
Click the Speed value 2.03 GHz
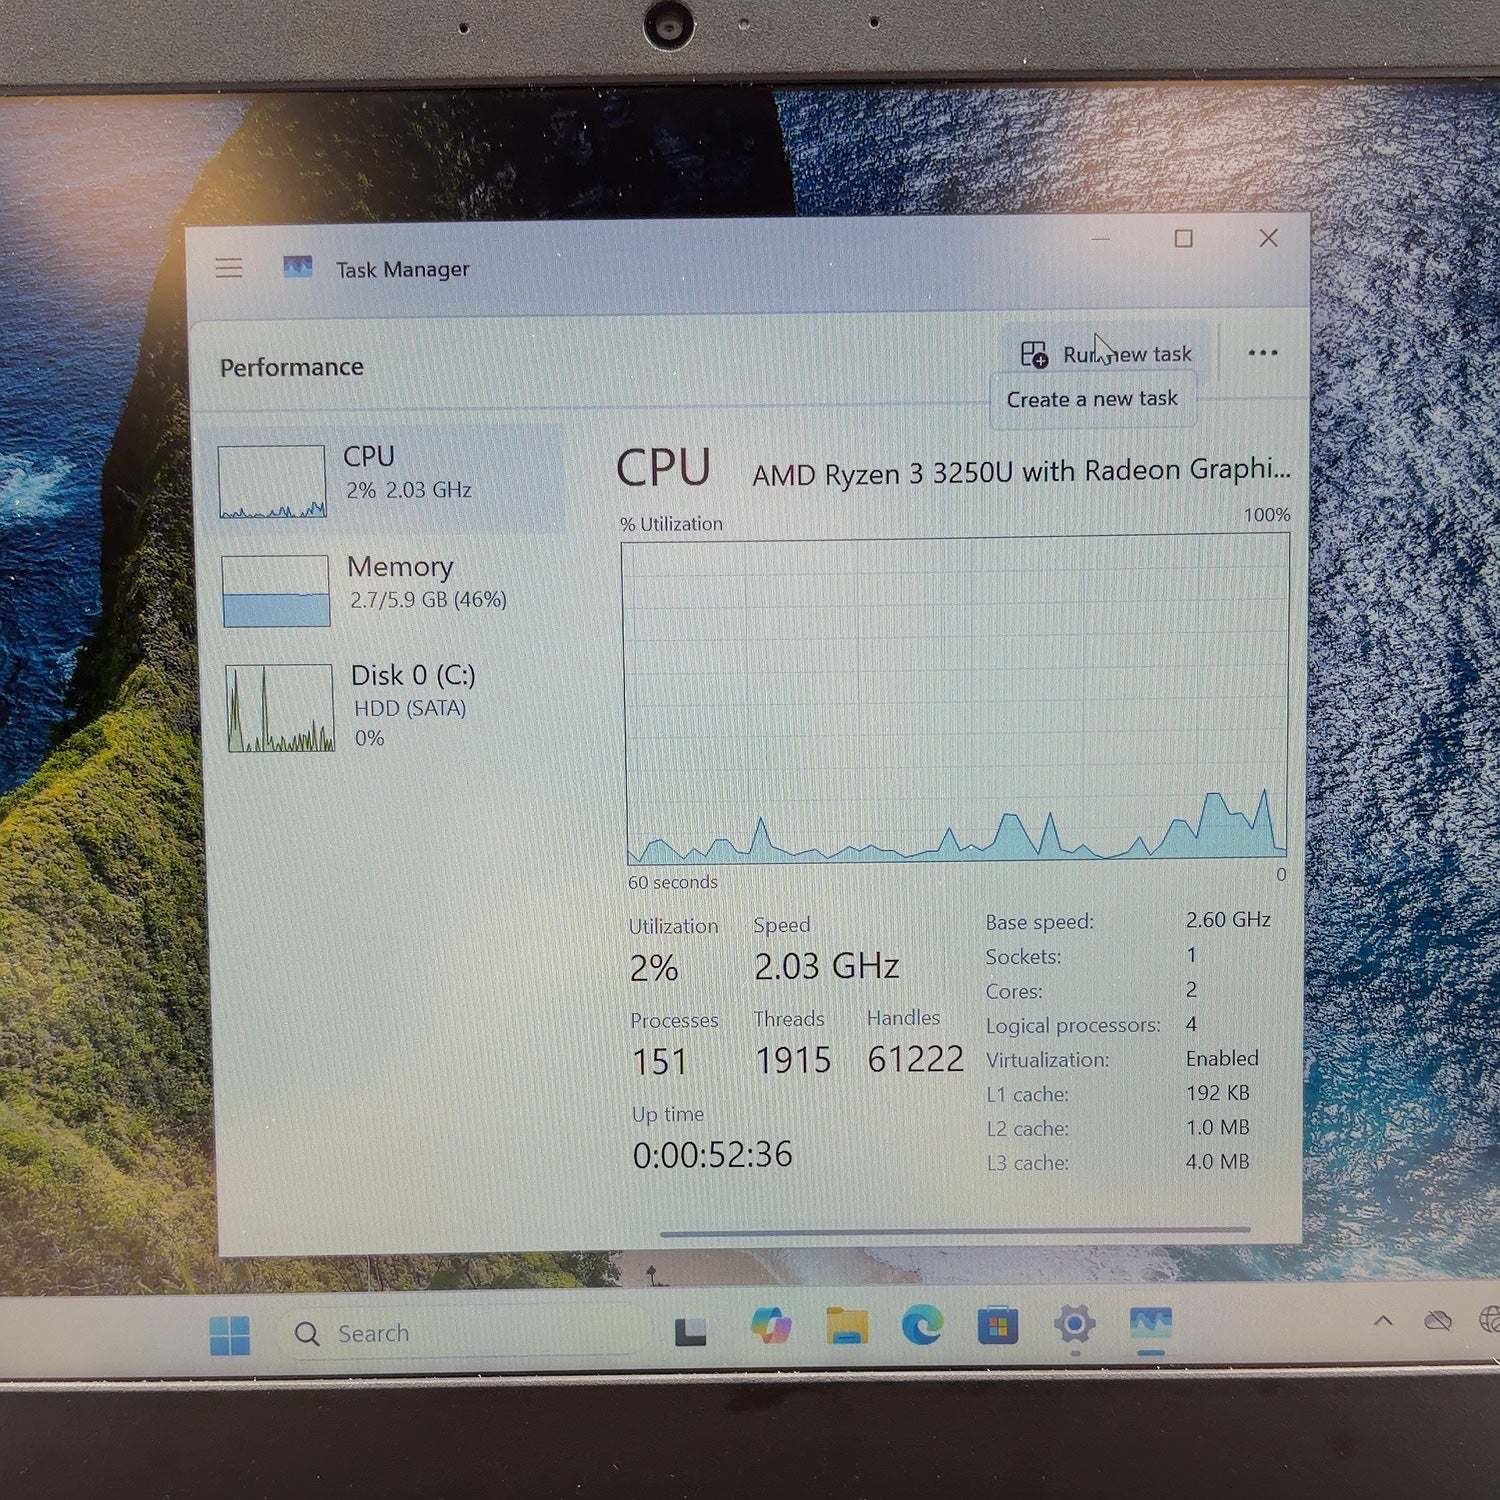[x=826, y=966]
